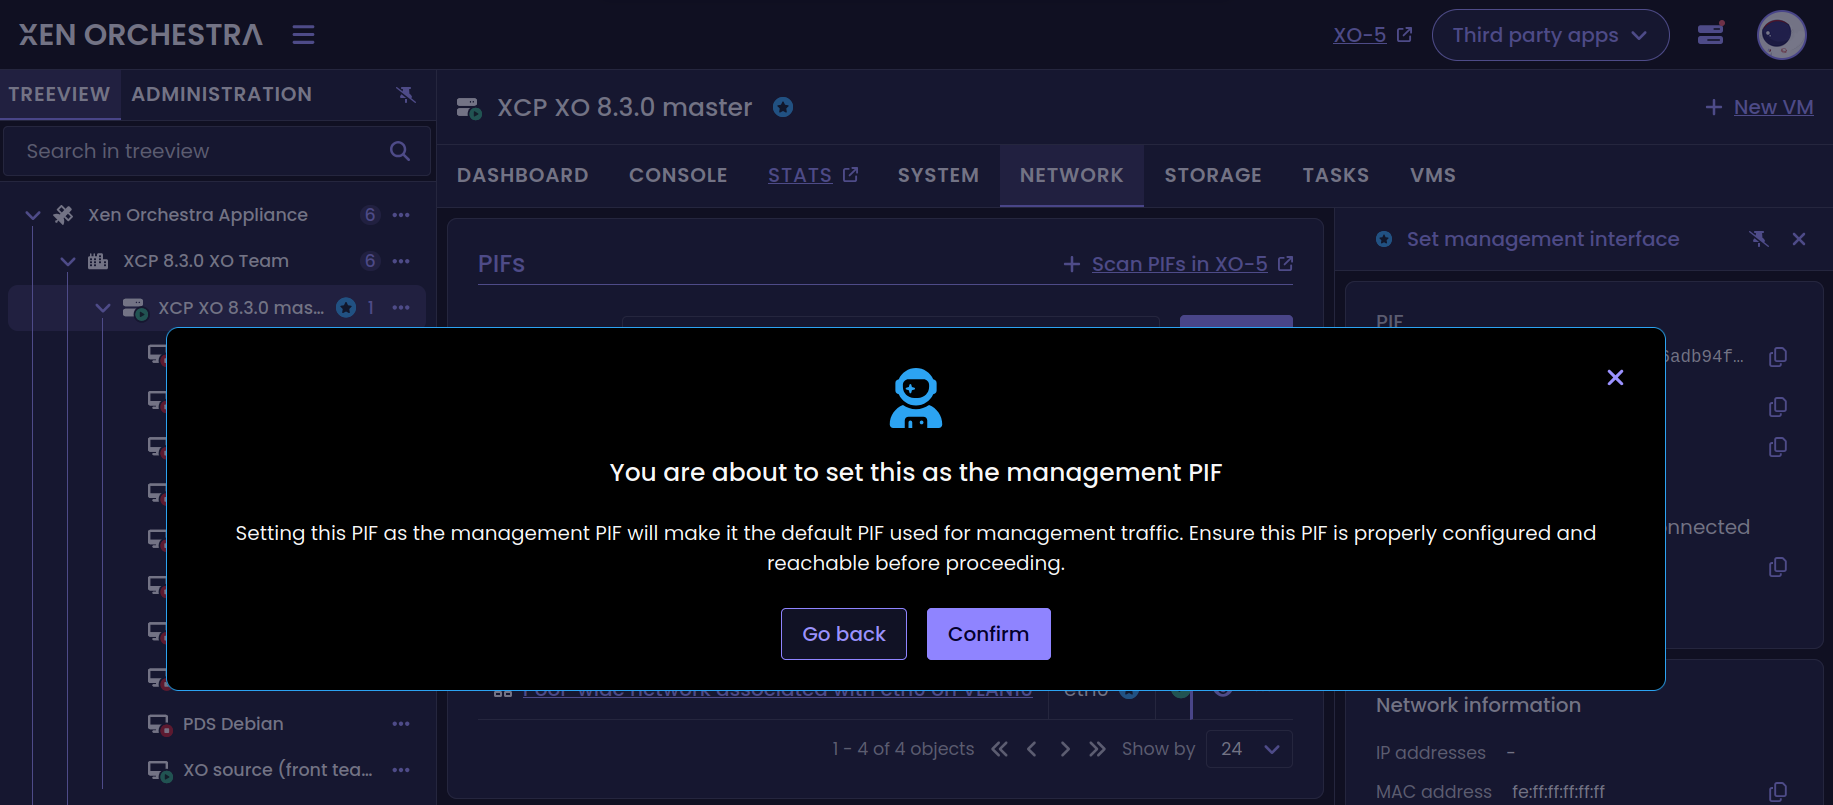Click the magnifier icon in treeview search
This screenshot has height=805, width=1833.
(400, 151)
